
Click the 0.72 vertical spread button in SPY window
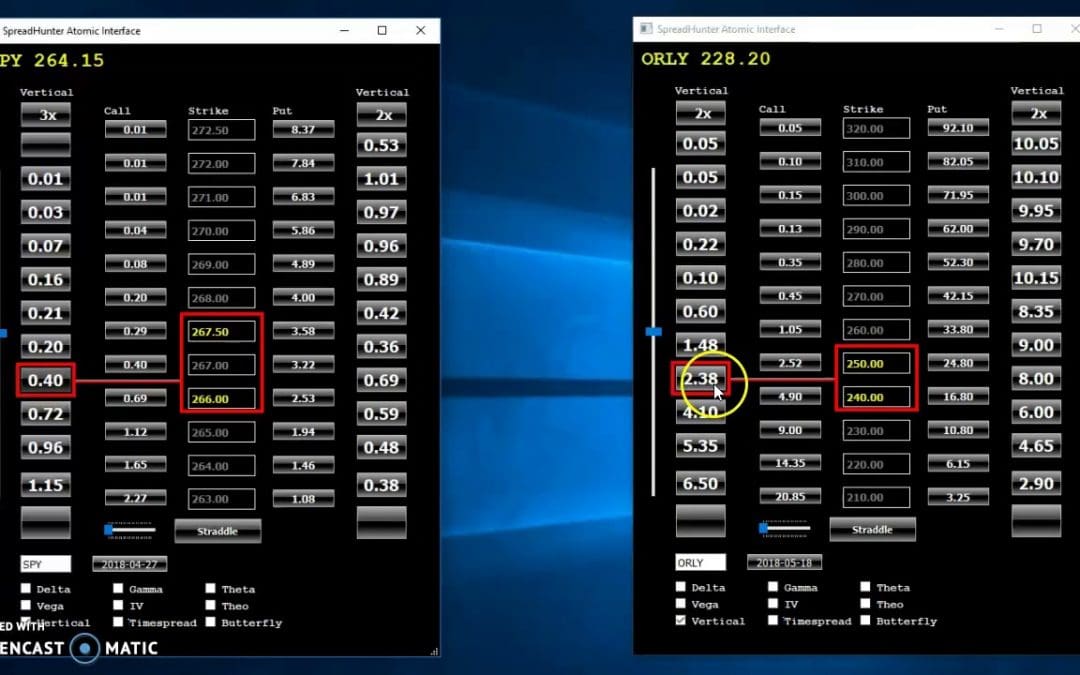(x=46, y=414)
